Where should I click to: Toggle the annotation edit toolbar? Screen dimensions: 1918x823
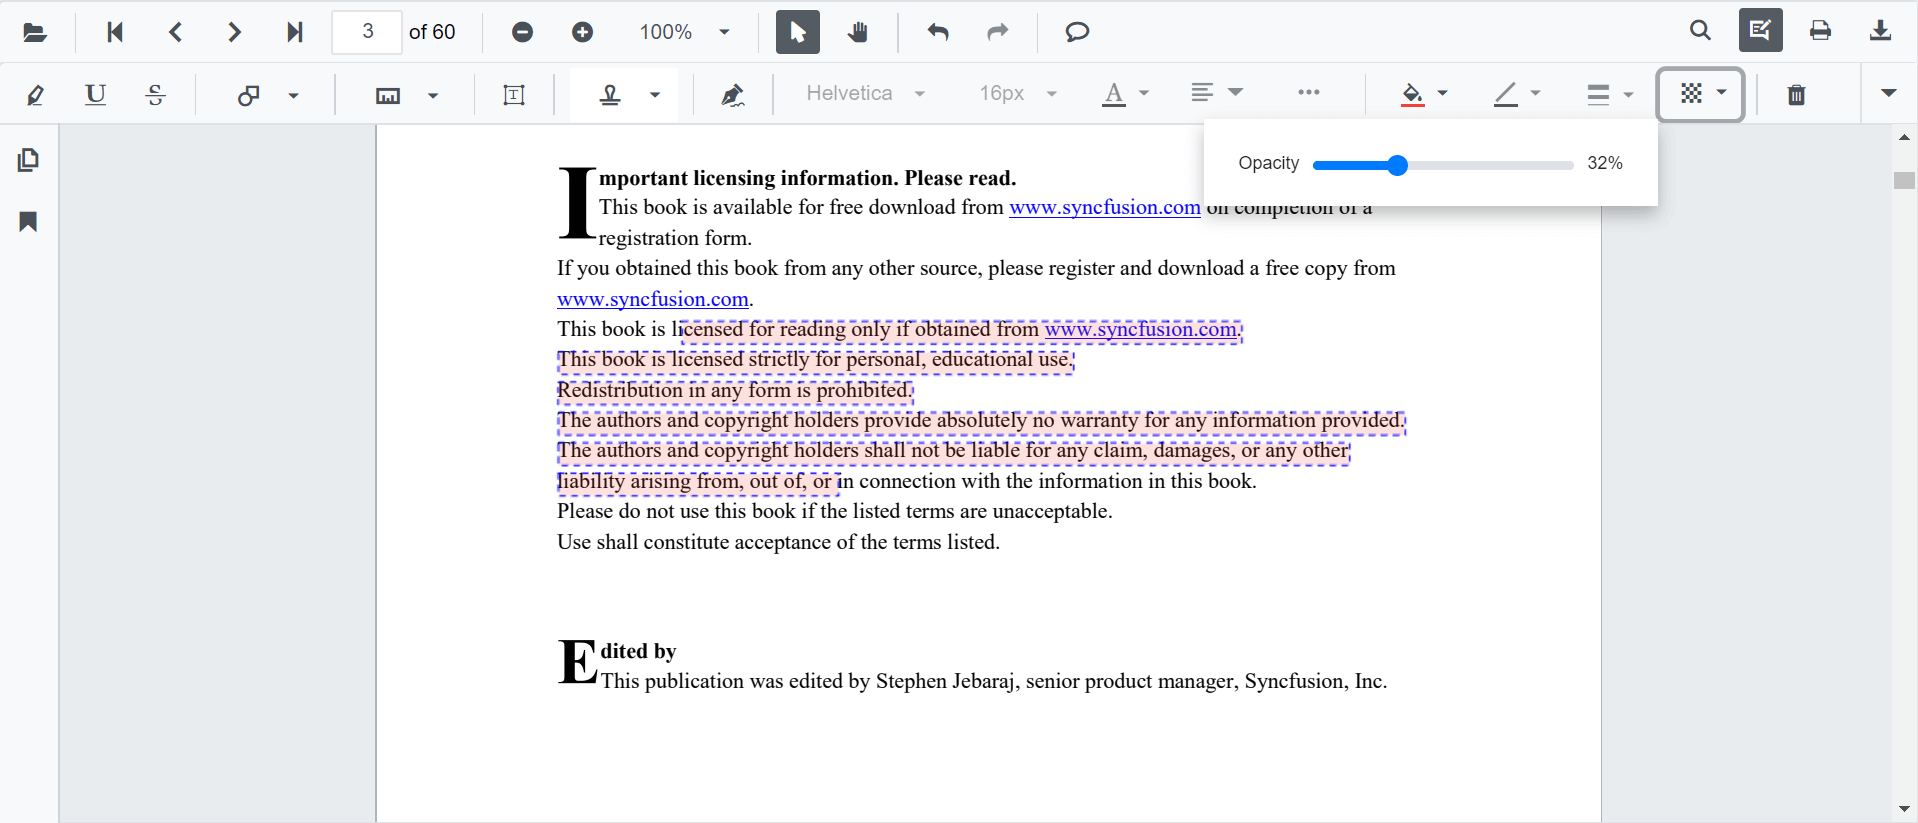point(1760,30)
